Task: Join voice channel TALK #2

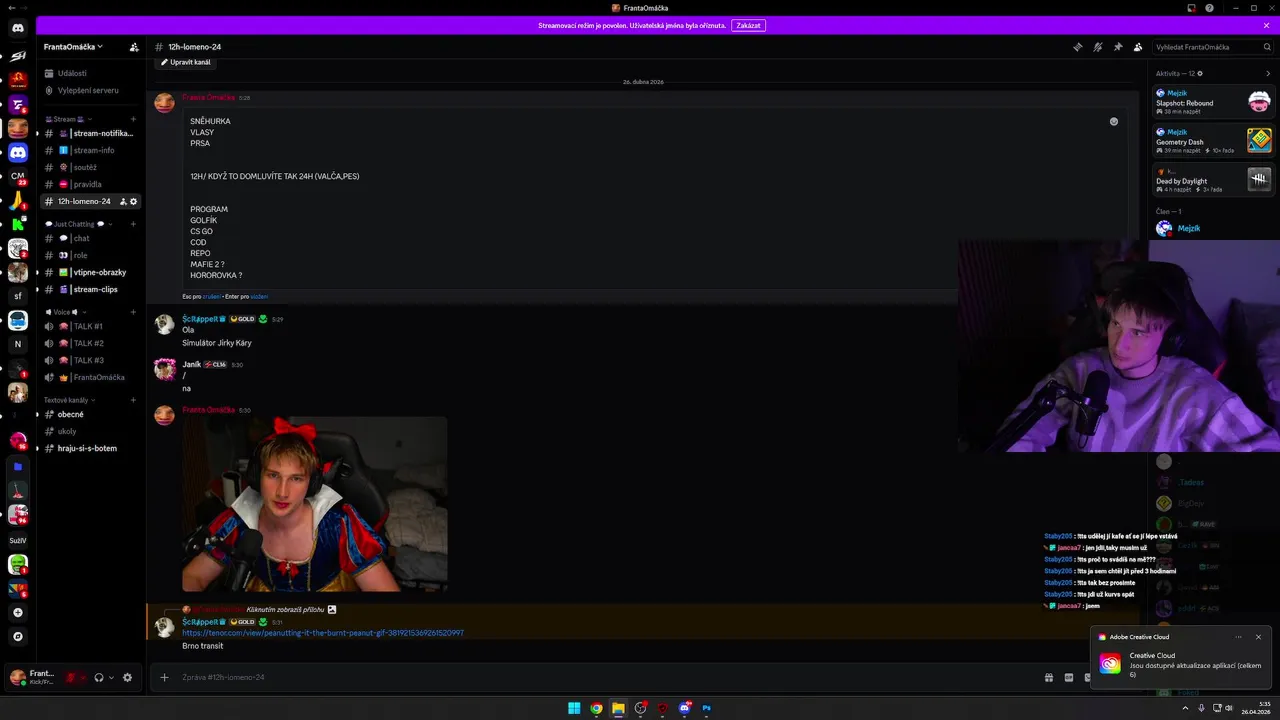Action: click(92, 343)
